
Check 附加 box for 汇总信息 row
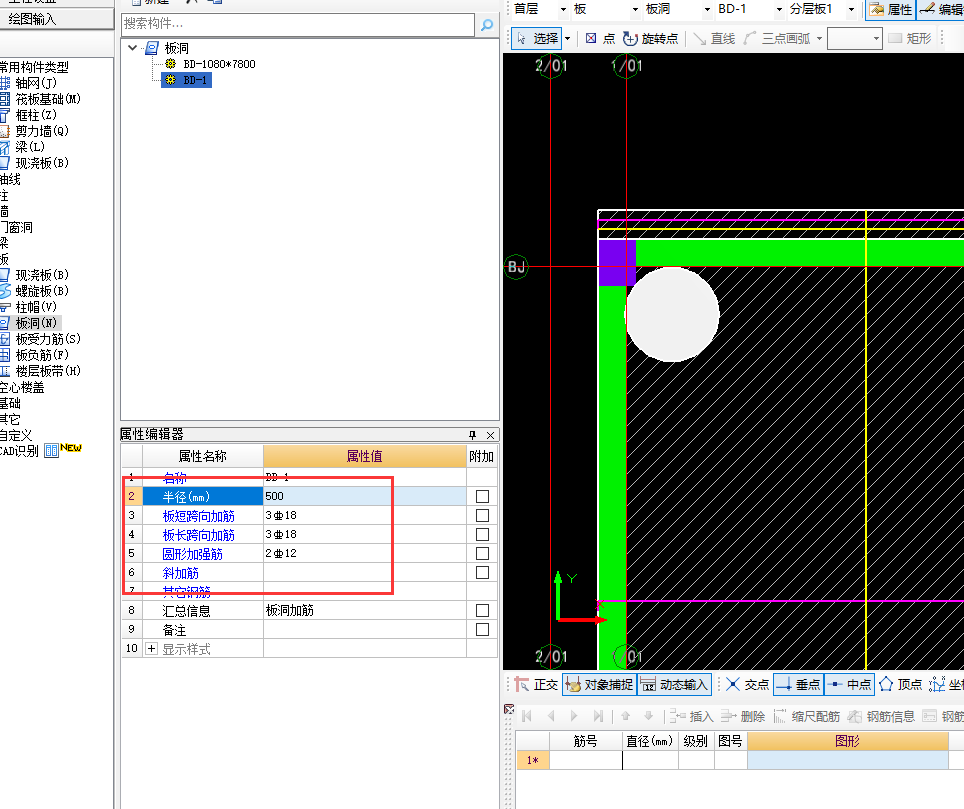(483, 610)
